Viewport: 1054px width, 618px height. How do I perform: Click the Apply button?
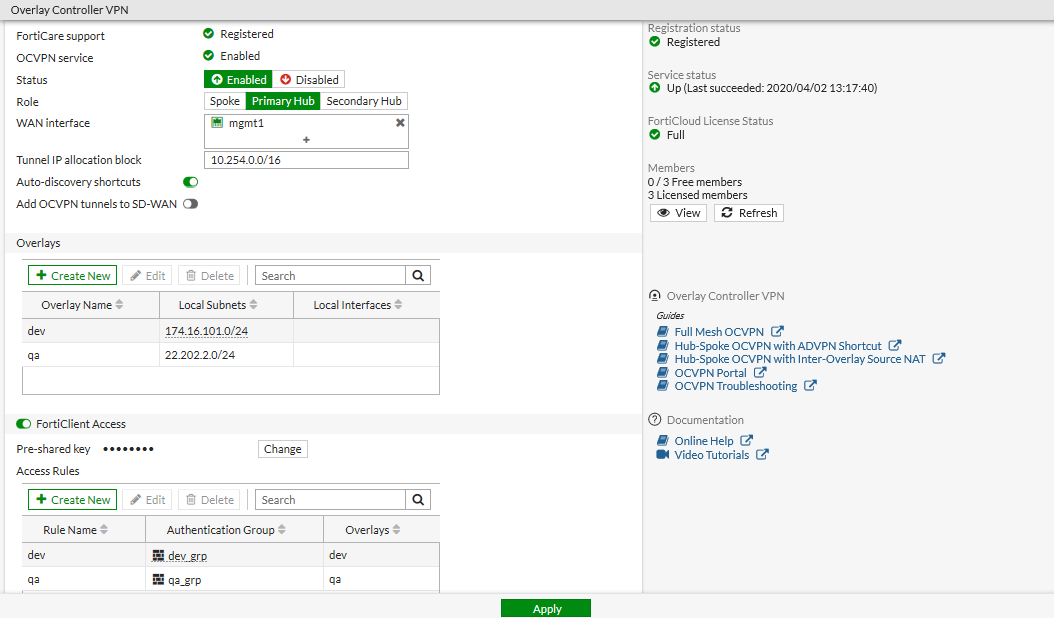(x=546, y=608)
